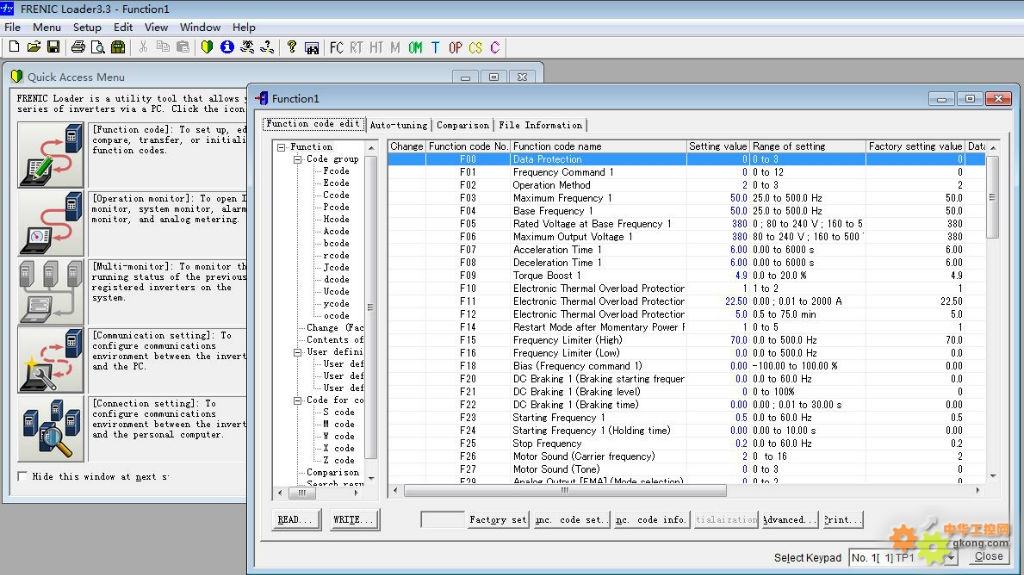Open the Select Keypad dropdown
This screenshot has height=575, width=1024.
click(952, 557)
